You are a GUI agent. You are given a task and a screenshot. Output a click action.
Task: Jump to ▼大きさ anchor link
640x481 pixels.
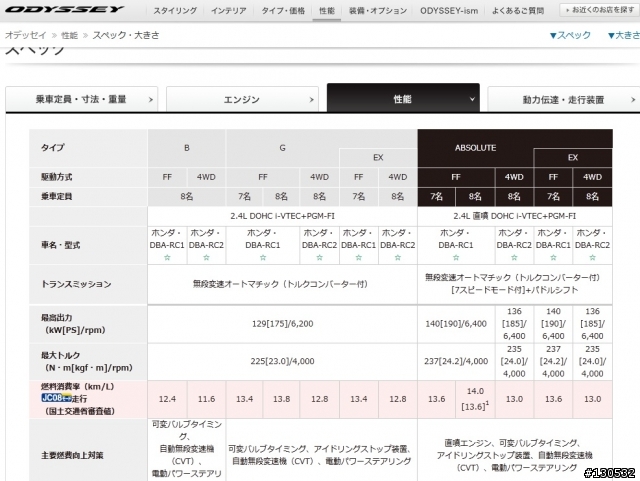(x=624, y=35)
